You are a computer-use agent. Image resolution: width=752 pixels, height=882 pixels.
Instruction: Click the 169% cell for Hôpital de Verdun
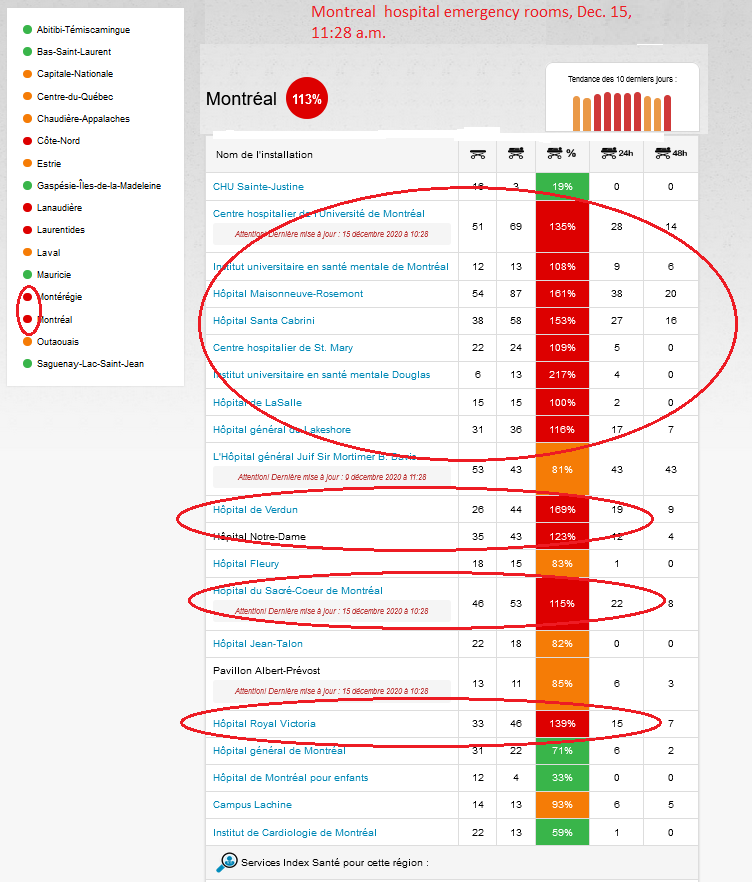pos(562,509)
